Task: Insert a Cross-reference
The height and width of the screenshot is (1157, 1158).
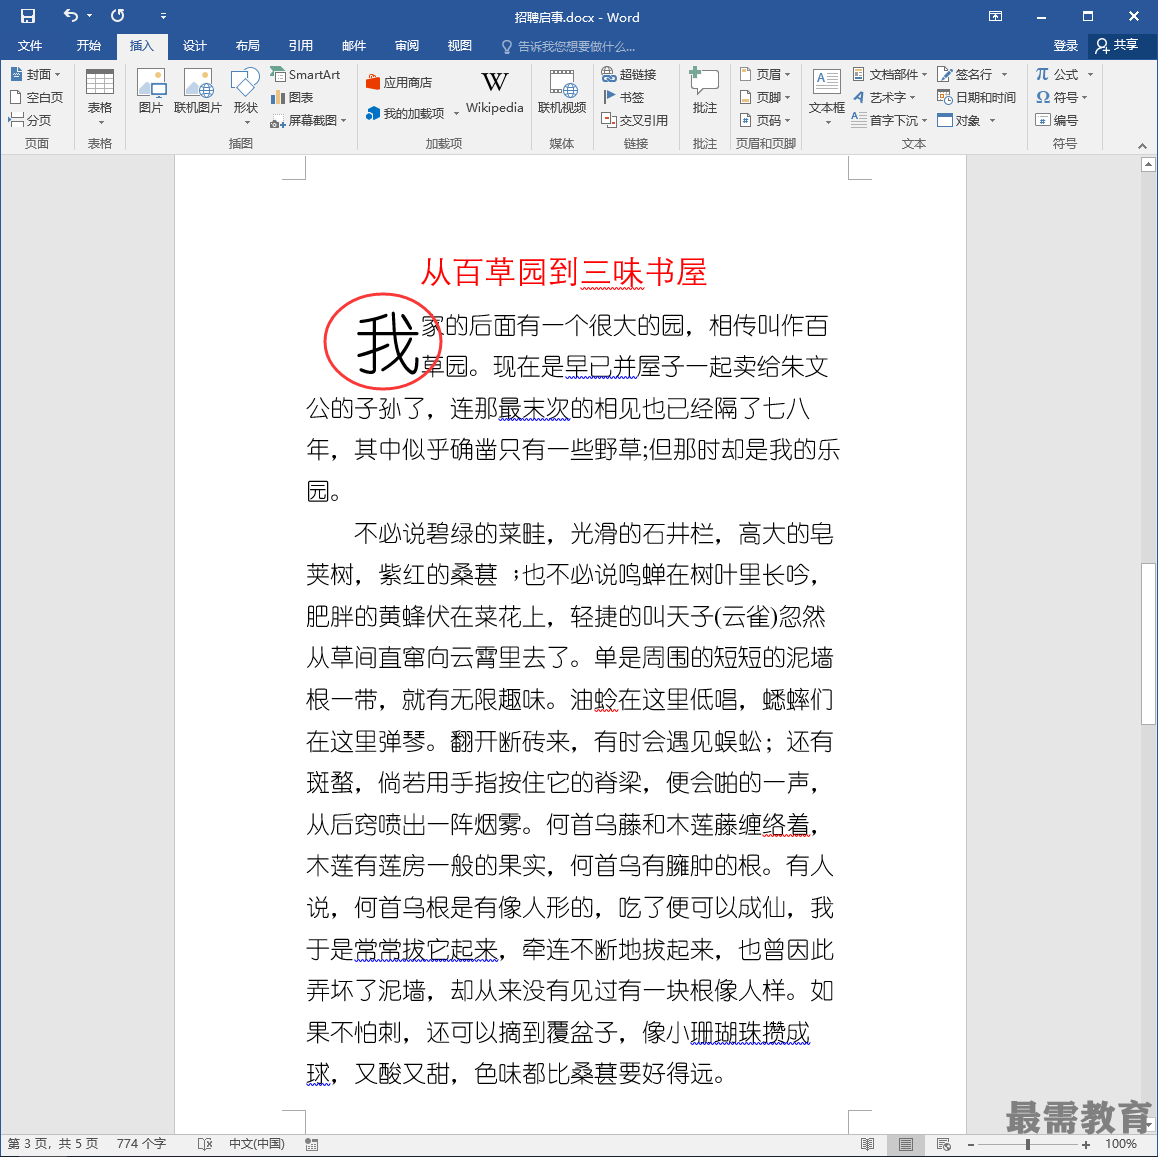Action: tap(634, 120)
